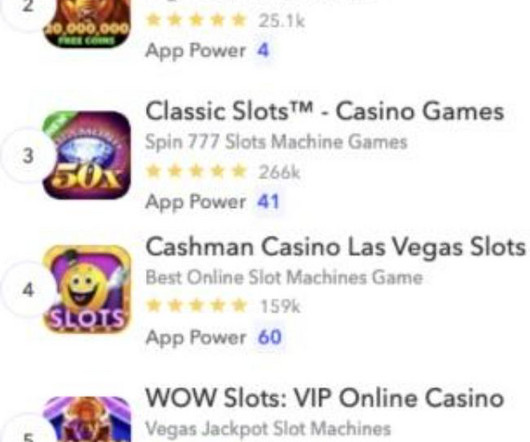Click the star rating beside 25.1k

tap(196, 20)
